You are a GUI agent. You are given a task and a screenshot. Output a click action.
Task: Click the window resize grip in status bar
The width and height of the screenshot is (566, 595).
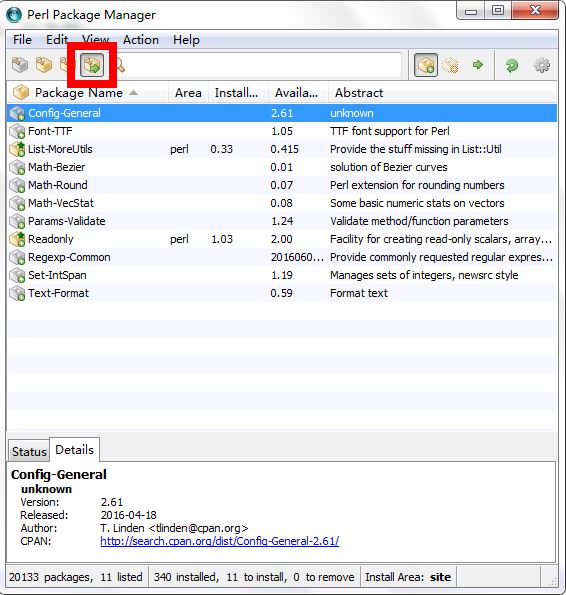pos(552,581)
